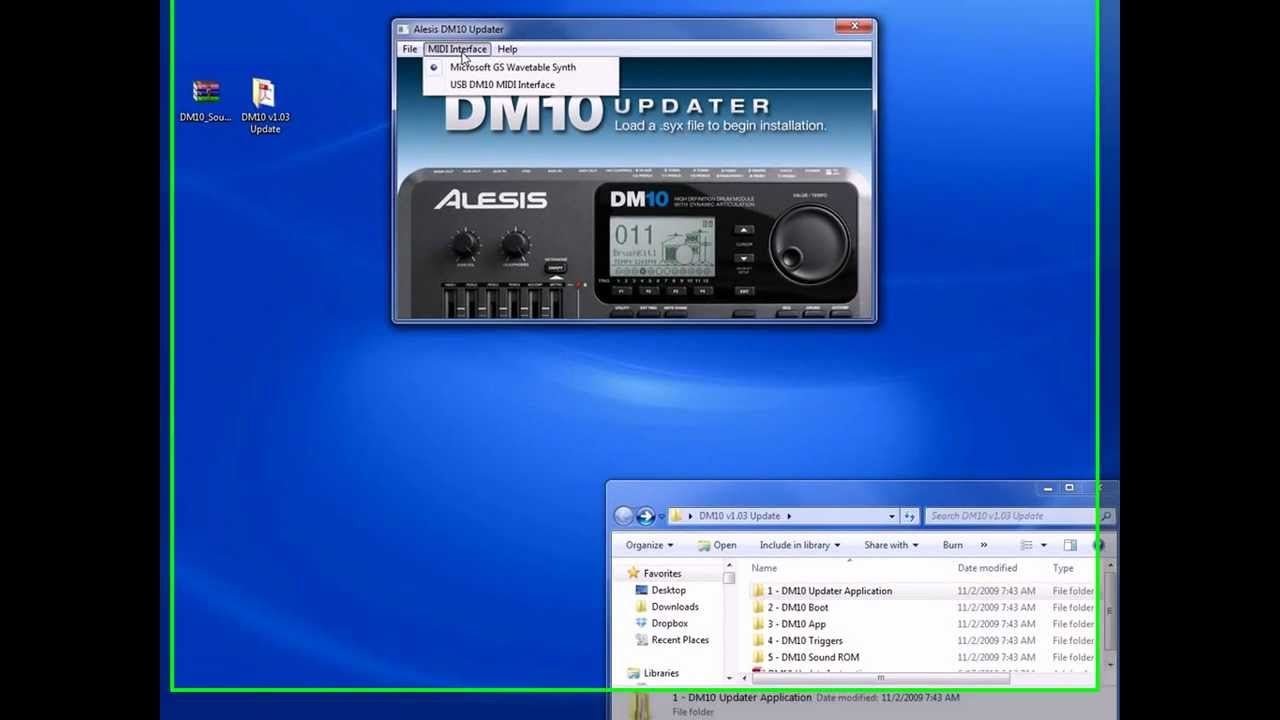Select the folder icon of 5 - DM10 Sound ROM
This screenshot has height=720, width=1280.
click(x=758, y=657)
